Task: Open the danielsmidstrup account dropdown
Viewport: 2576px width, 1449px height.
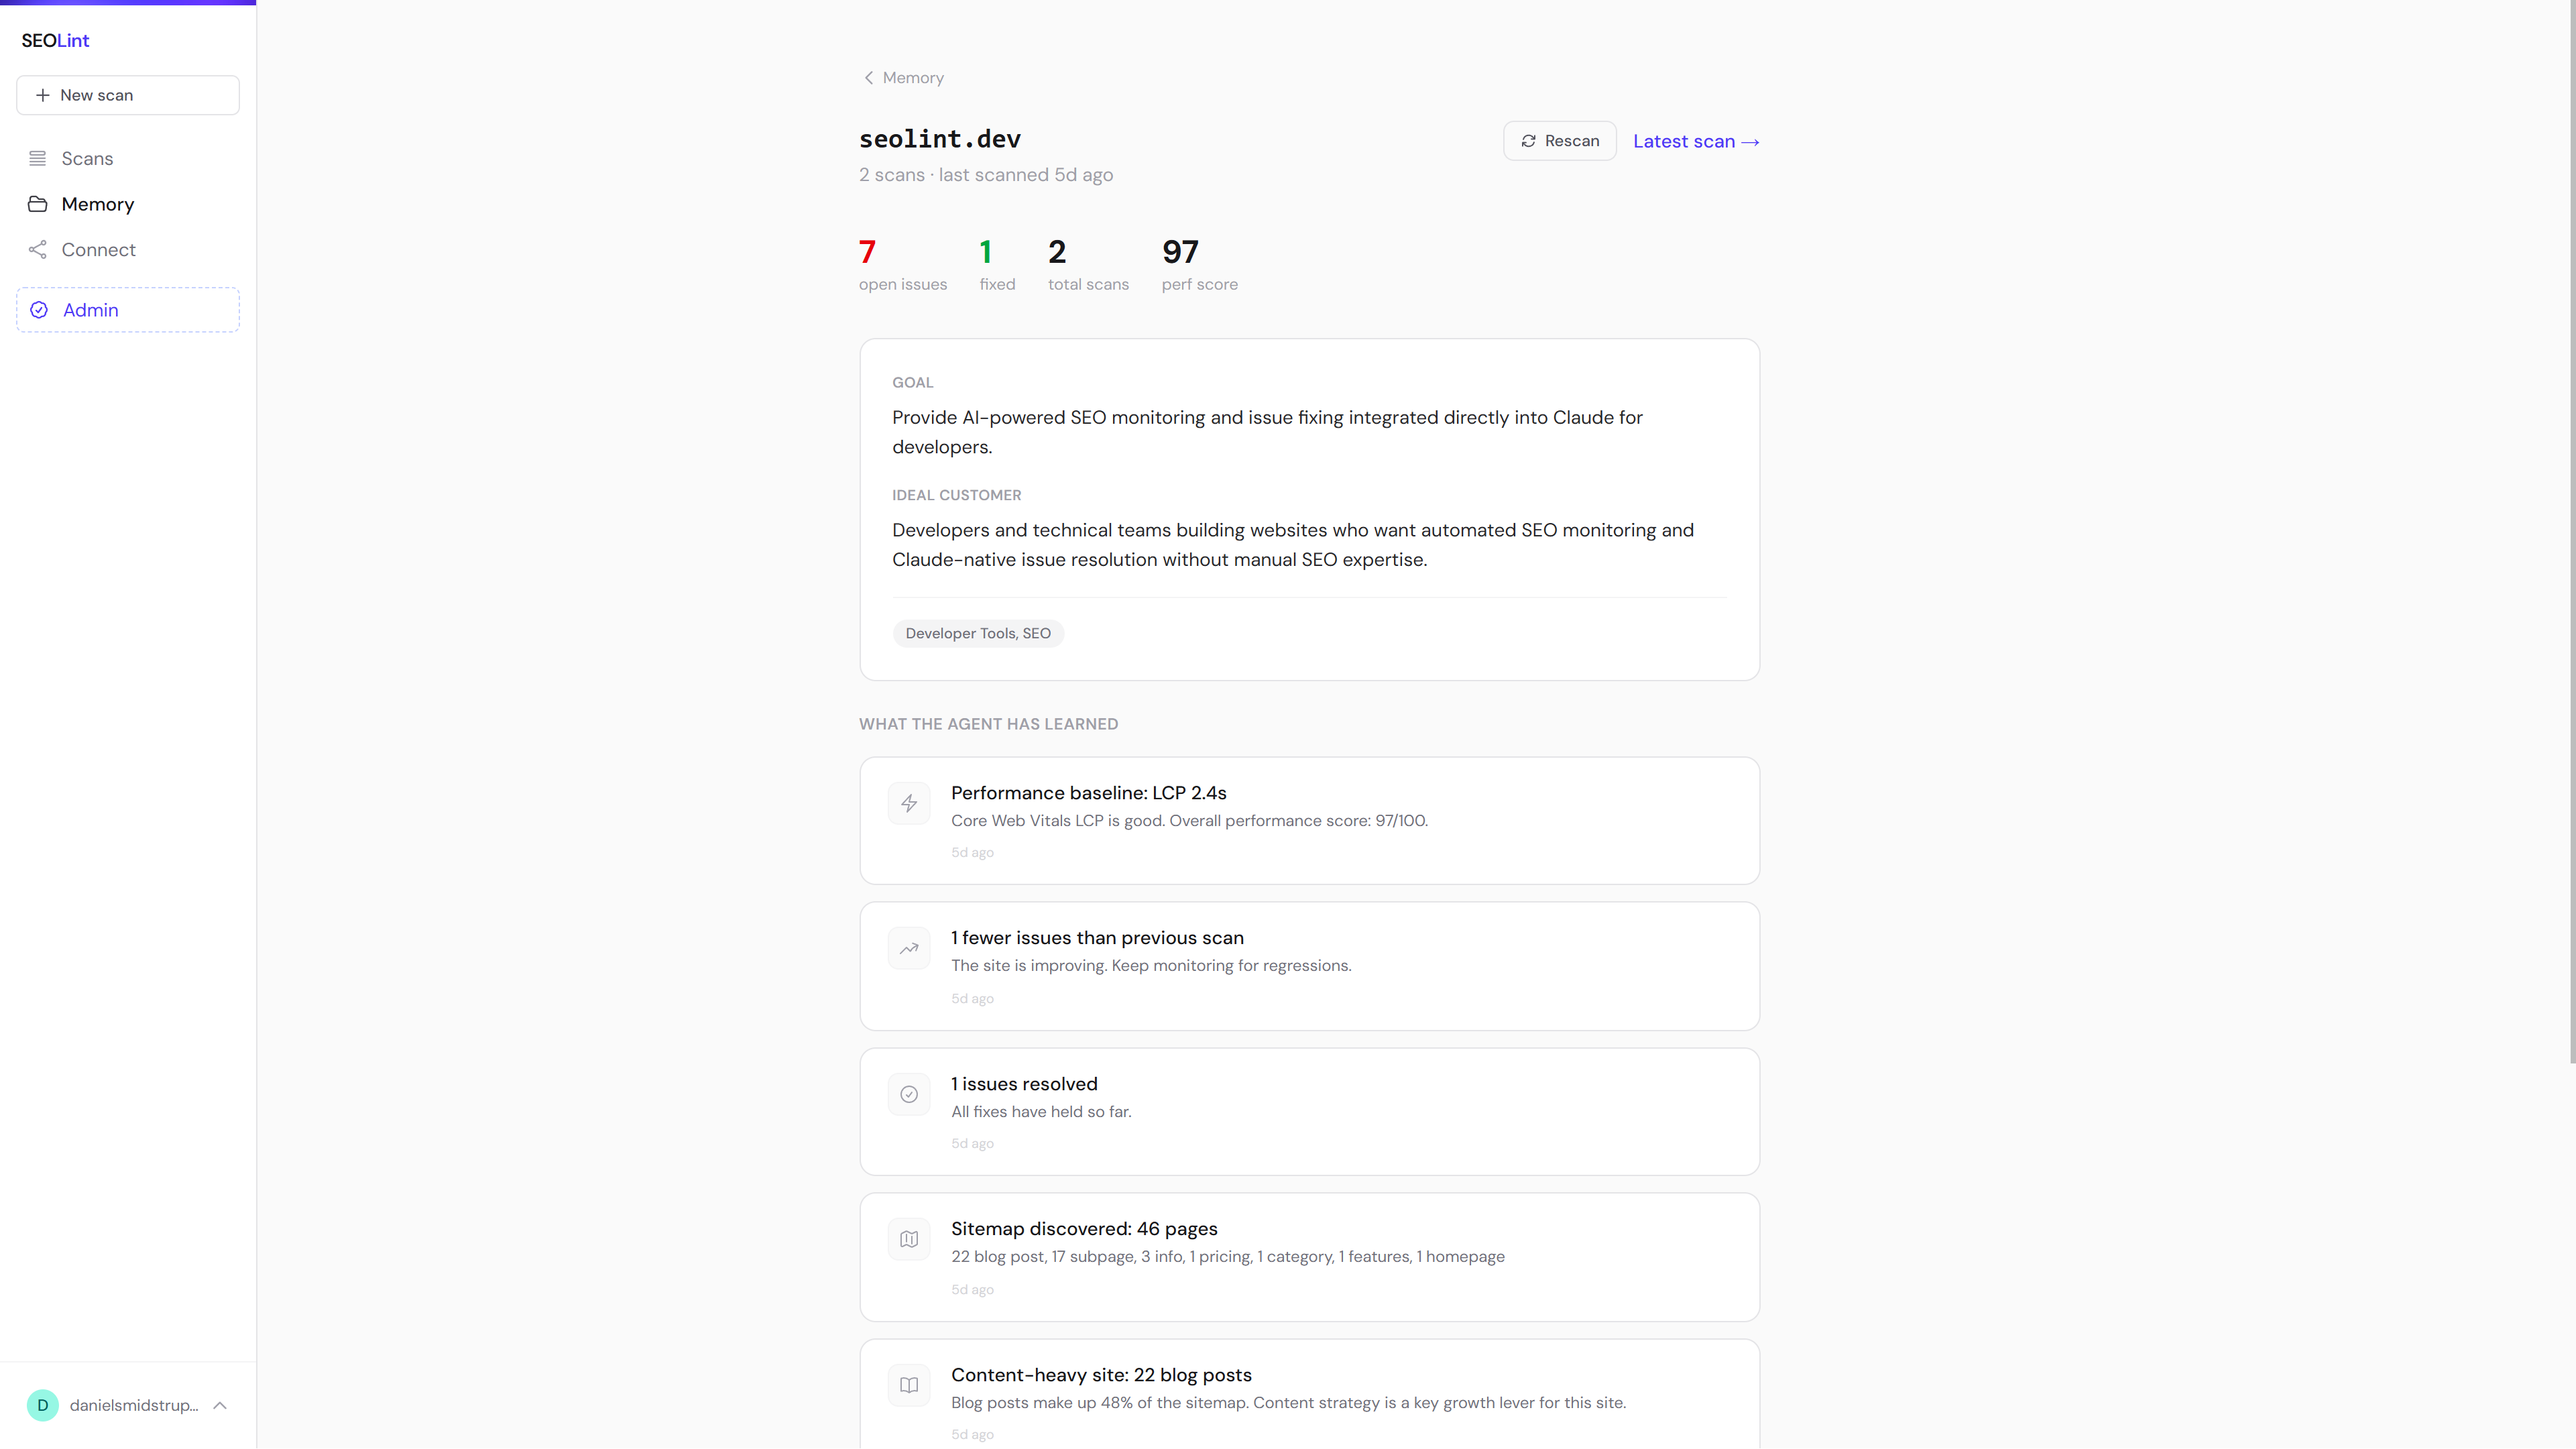Action: 134,1405
